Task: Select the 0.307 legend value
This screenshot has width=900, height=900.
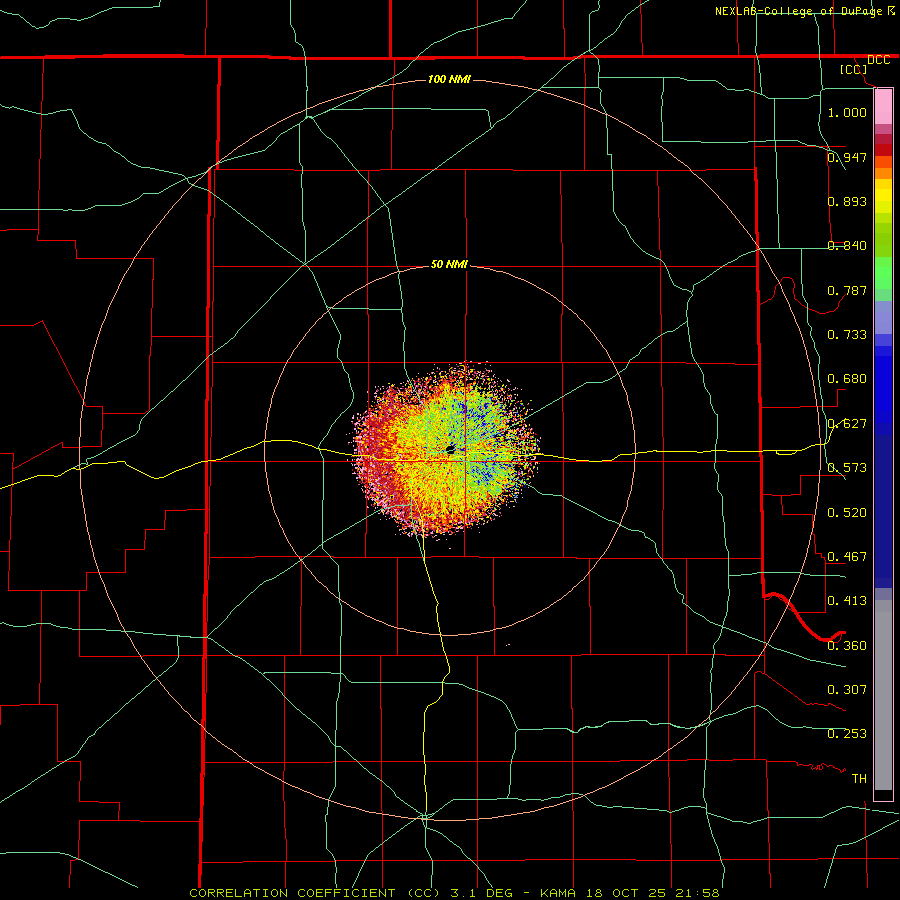Action: pos(847,689)
